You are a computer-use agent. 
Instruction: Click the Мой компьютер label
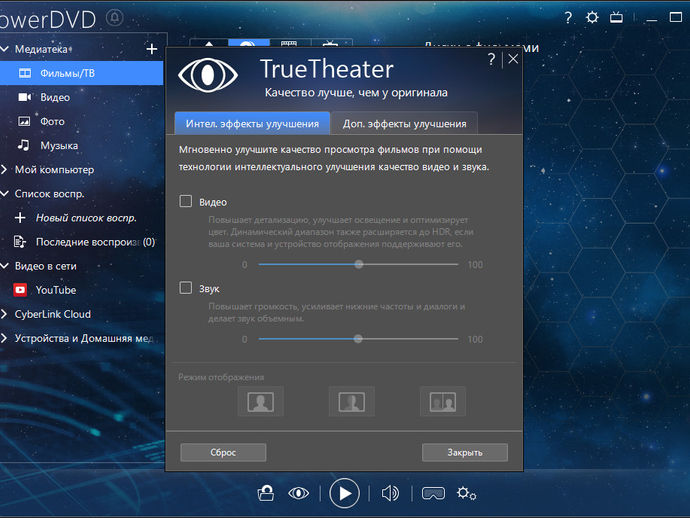(54, 169)
